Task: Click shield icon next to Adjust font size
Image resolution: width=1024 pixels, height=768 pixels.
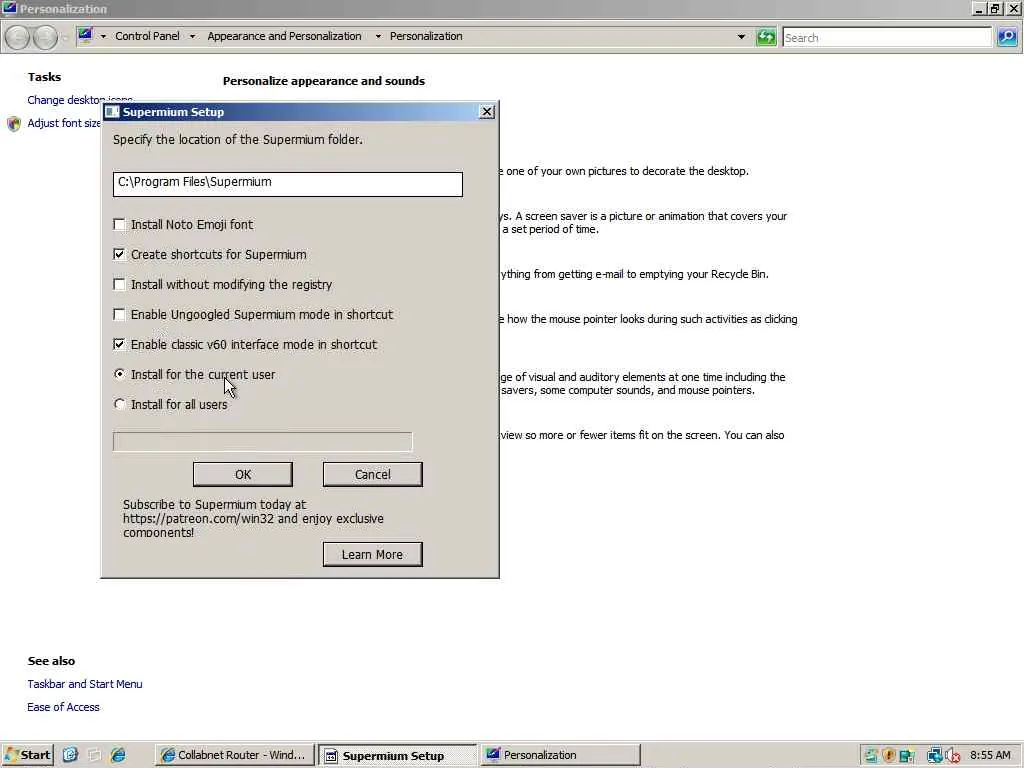Action: (x=14, y=123)
